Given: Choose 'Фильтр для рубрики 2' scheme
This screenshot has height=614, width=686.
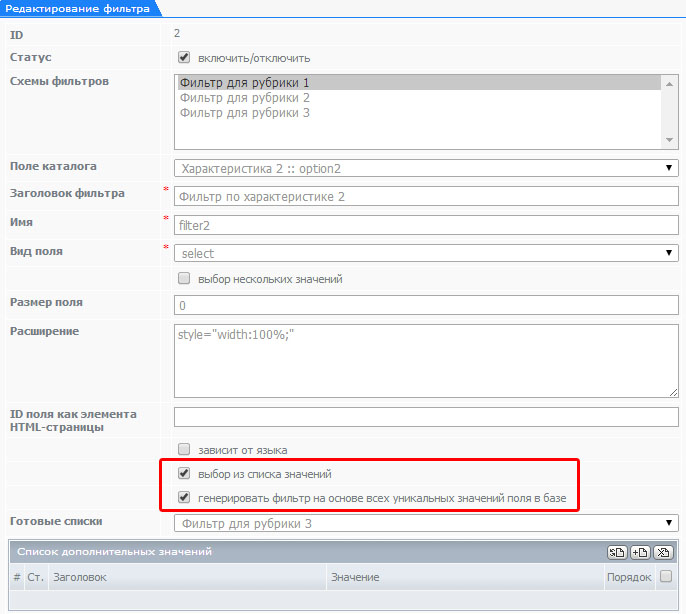Looking at the screenshot, I should tap(244, 98).
